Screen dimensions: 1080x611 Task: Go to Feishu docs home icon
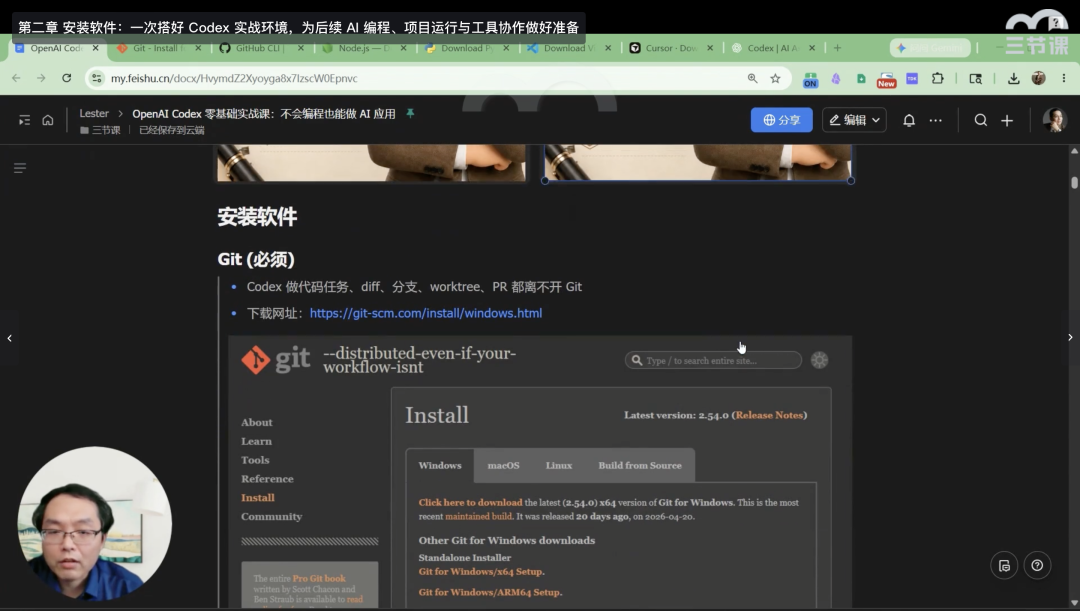coord(48,121)
